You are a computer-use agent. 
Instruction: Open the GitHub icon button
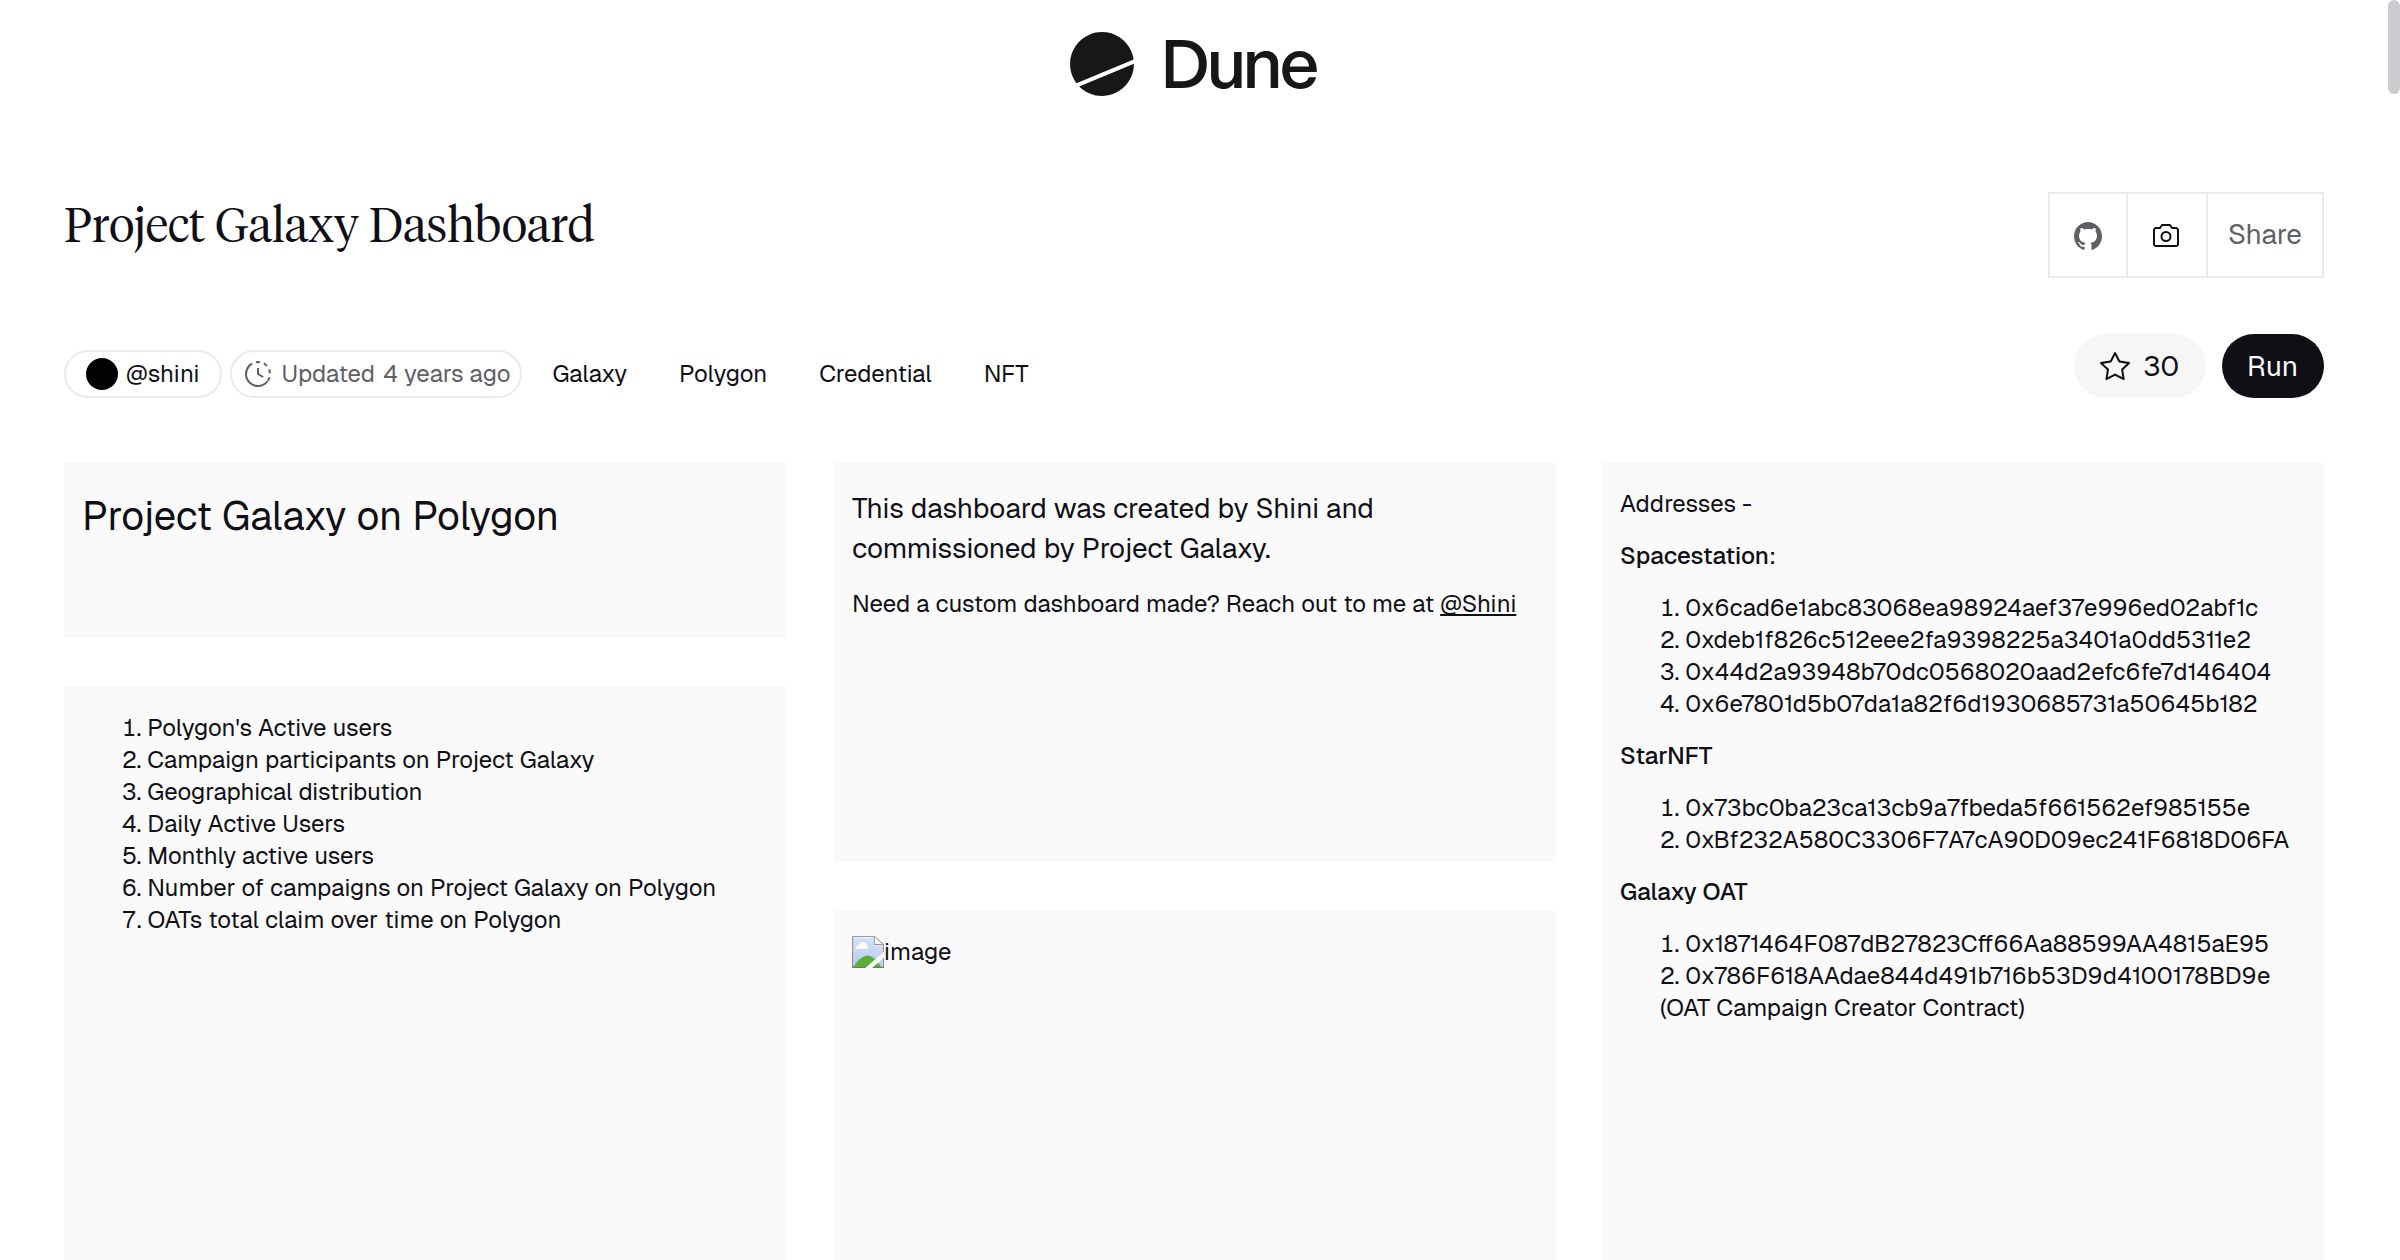2087,236
